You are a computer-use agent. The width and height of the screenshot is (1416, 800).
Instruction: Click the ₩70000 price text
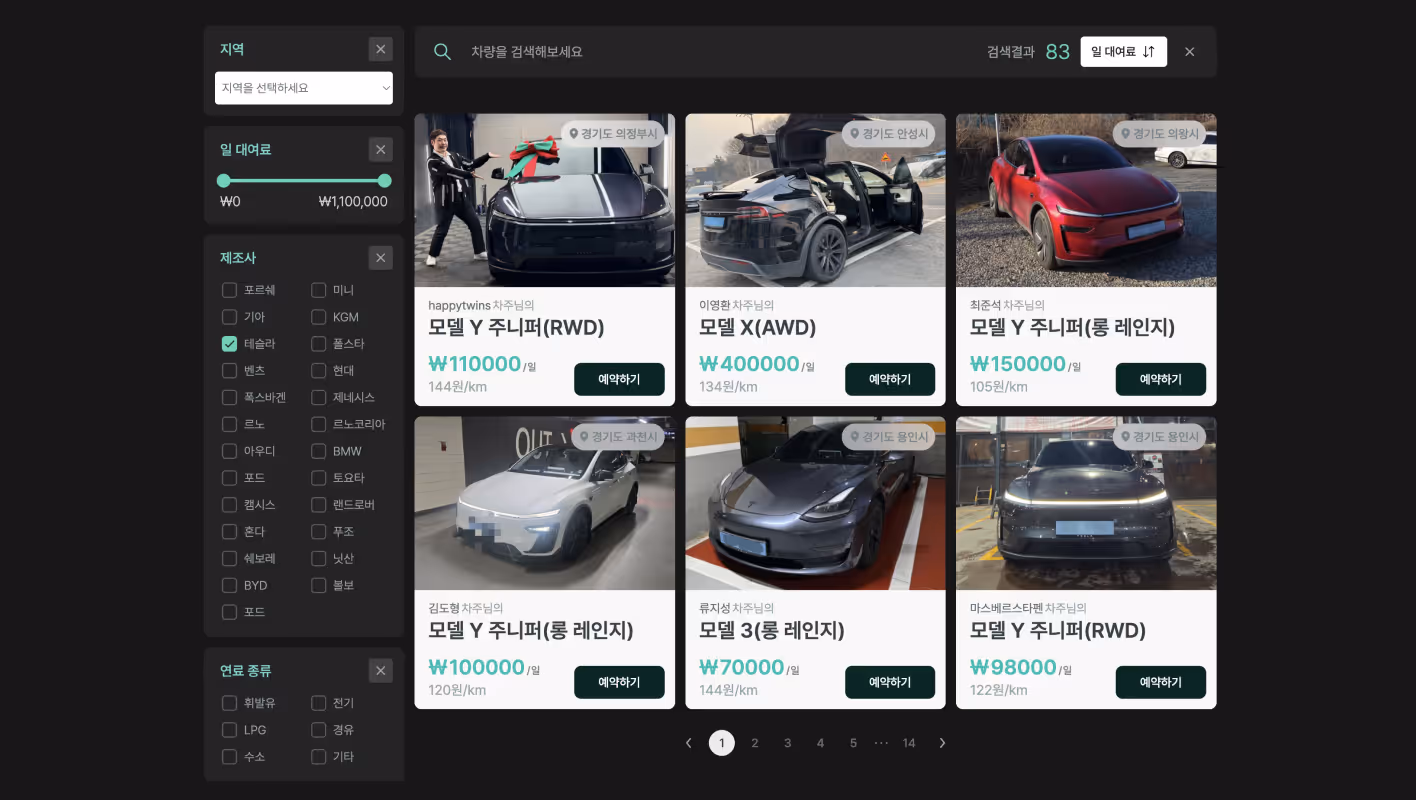pyautogui.click(x=741, y=667)
